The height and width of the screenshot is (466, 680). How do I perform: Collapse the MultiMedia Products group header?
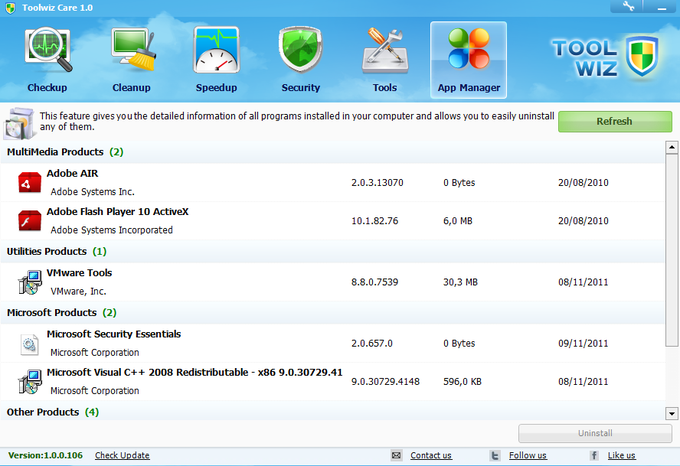click(332, 152)
